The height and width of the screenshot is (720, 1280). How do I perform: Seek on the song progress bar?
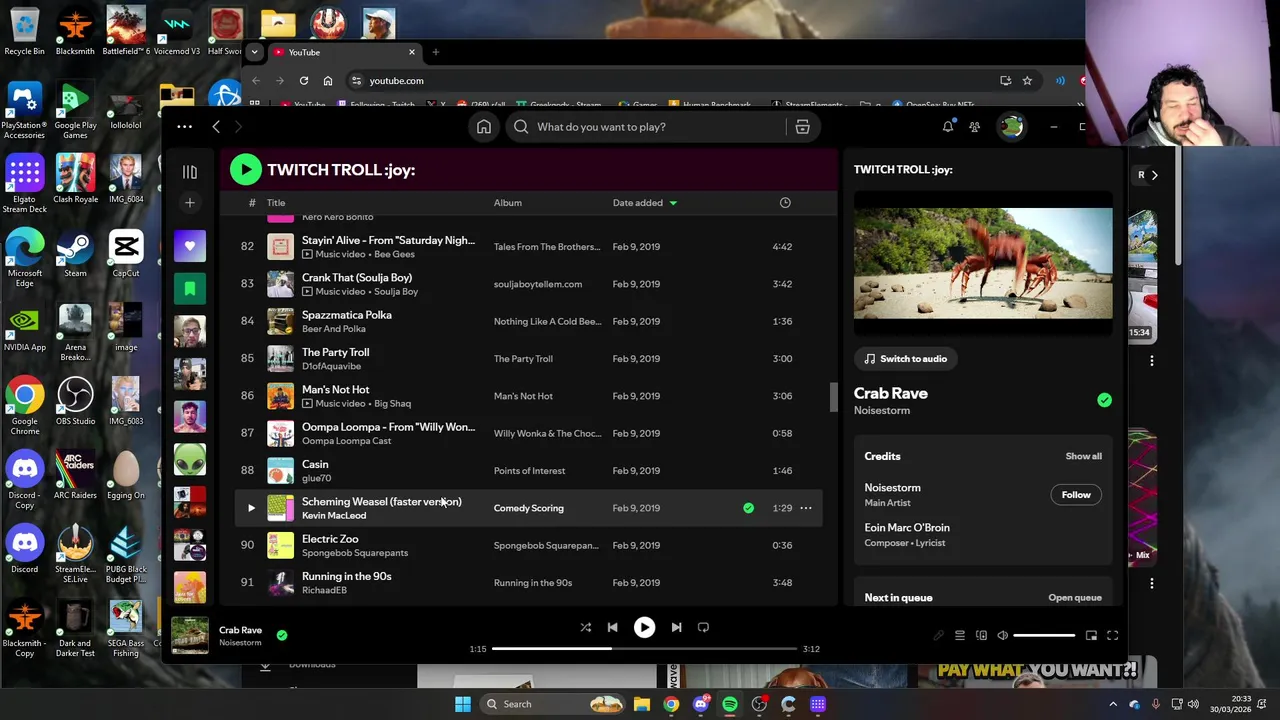(x=644, y=649)
